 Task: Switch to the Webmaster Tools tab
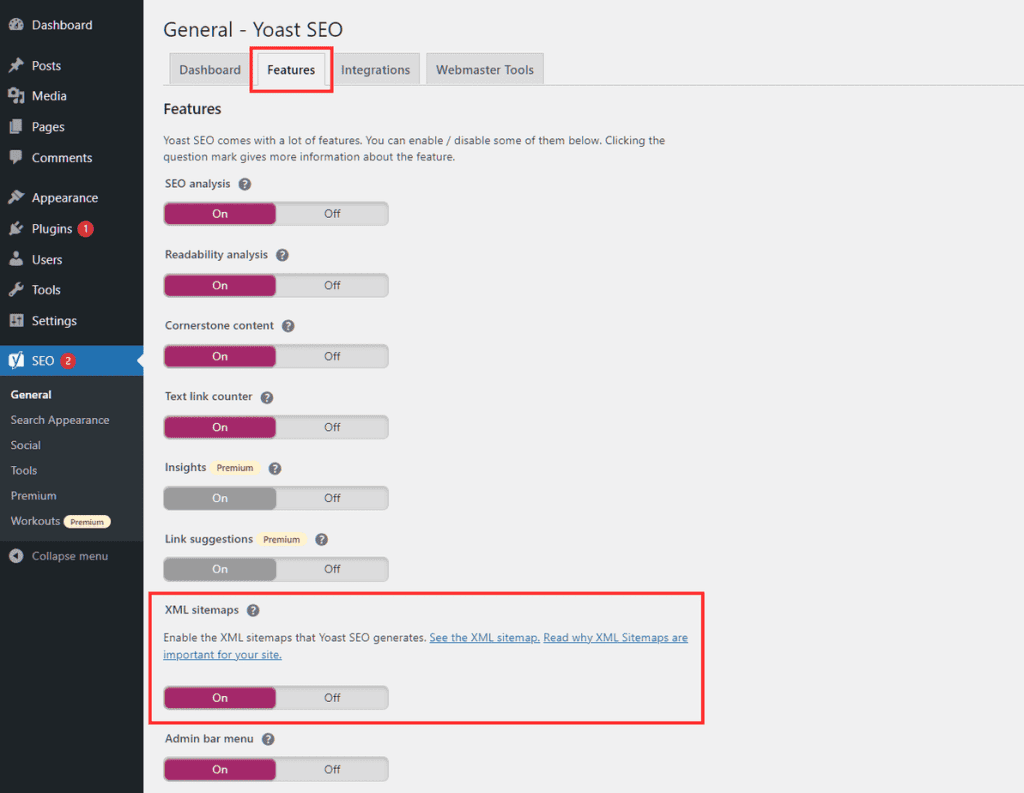(485, 69)
